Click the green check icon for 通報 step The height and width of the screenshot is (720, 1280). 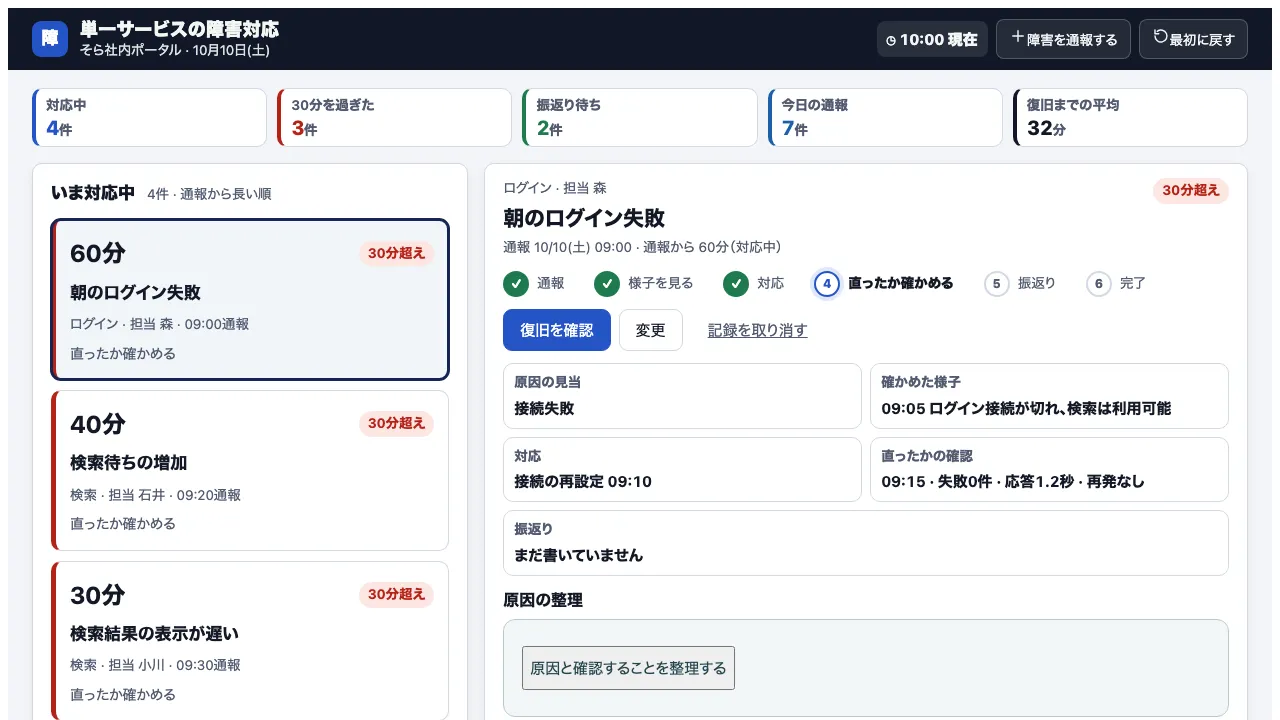click(516, 284)
